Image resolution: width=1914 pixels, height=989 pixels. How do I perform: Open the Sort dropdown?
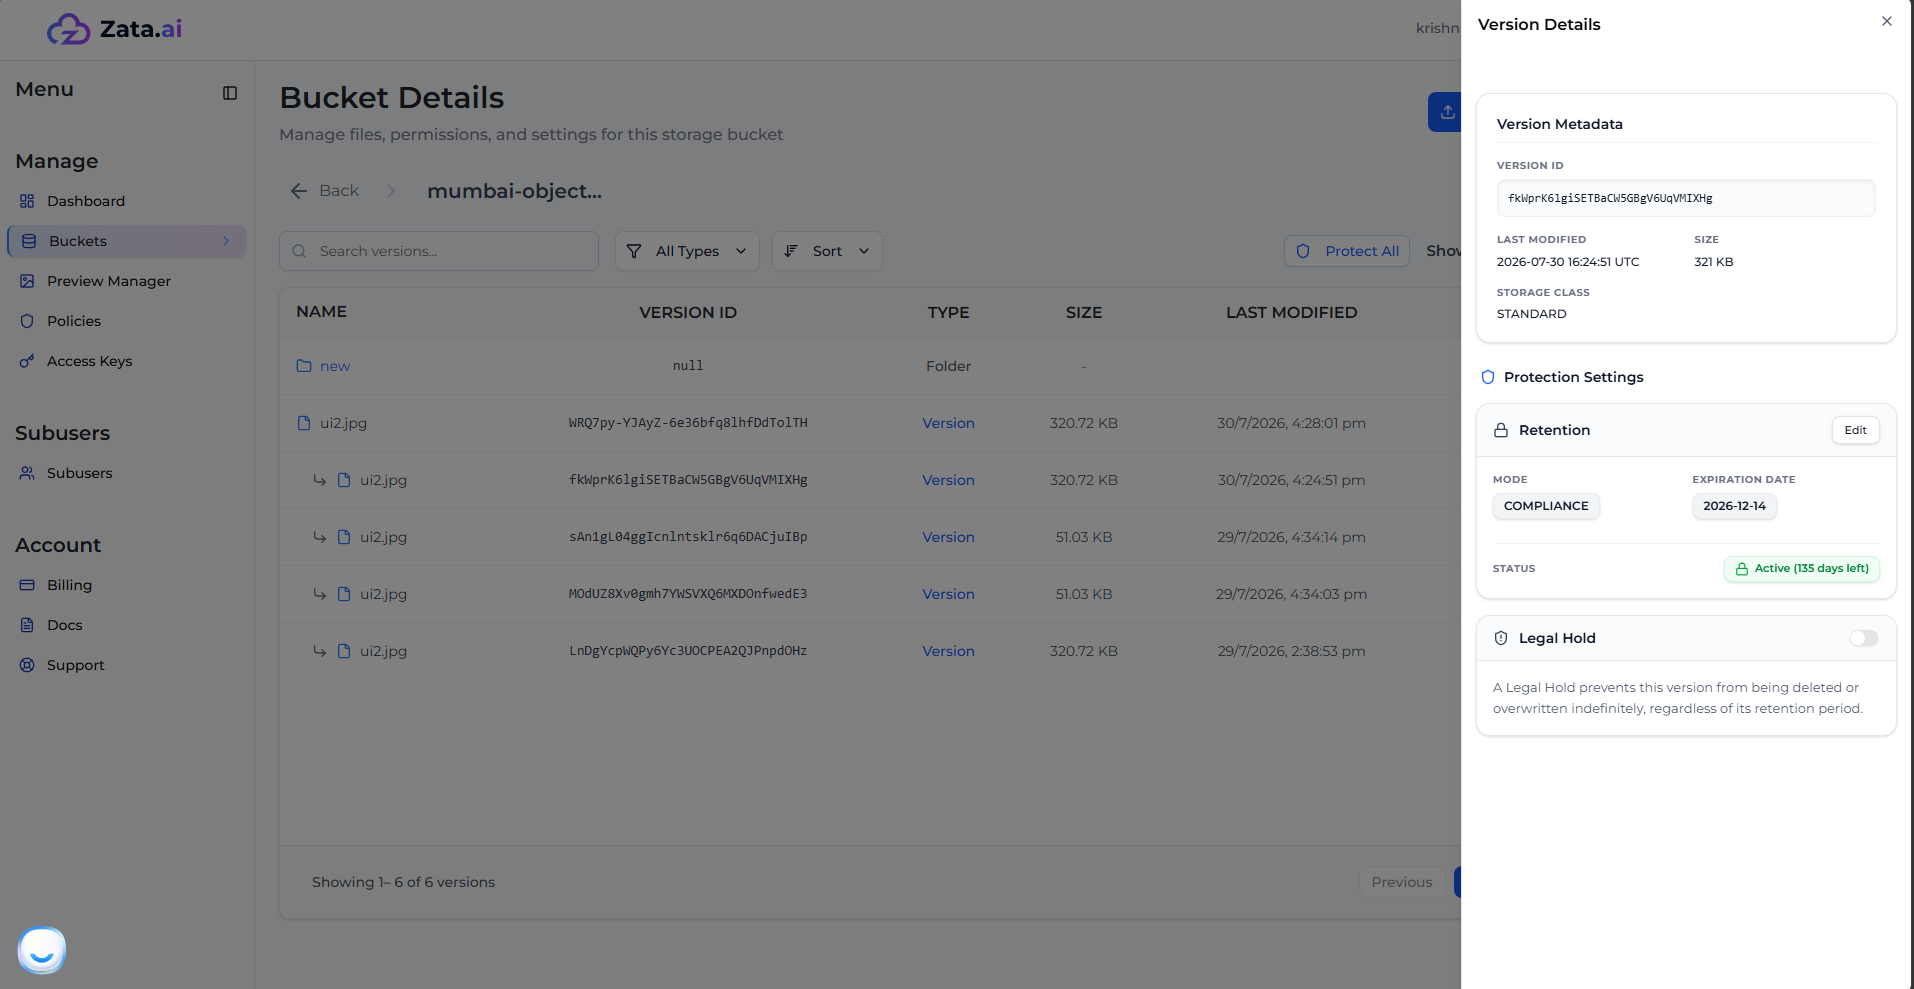point(827,251)
